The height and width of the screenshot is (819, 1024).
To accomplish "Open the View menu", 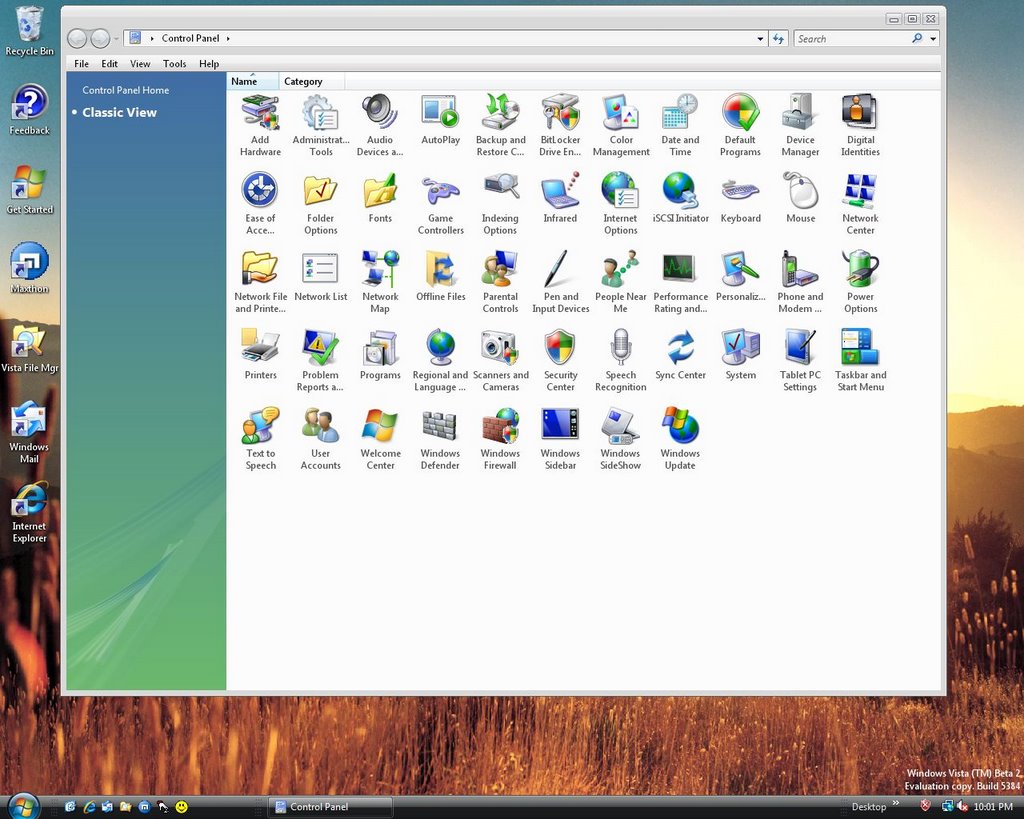I will coord(140,64).
